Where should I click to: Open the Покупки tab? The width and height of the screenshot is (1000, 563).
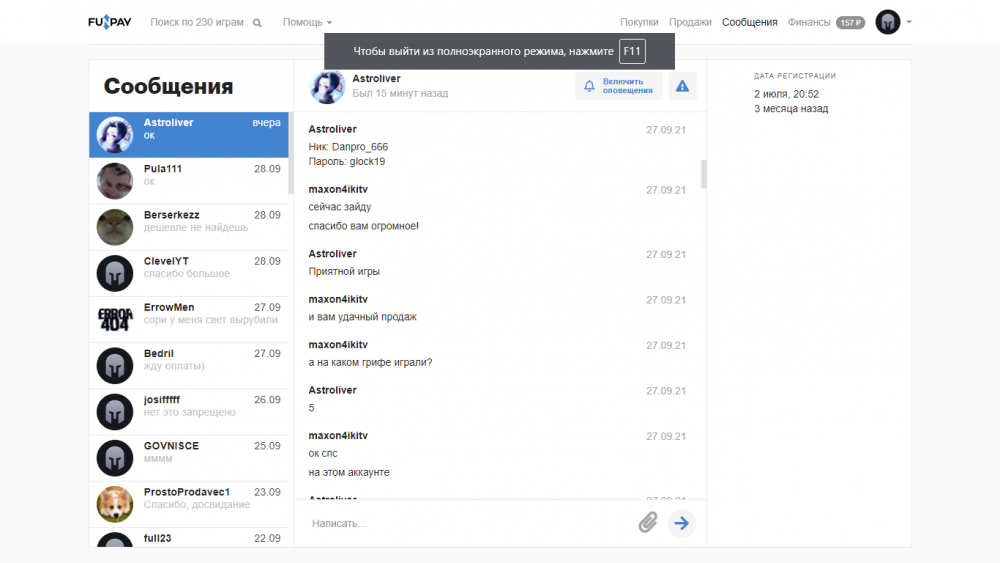(x=639, y=22)
